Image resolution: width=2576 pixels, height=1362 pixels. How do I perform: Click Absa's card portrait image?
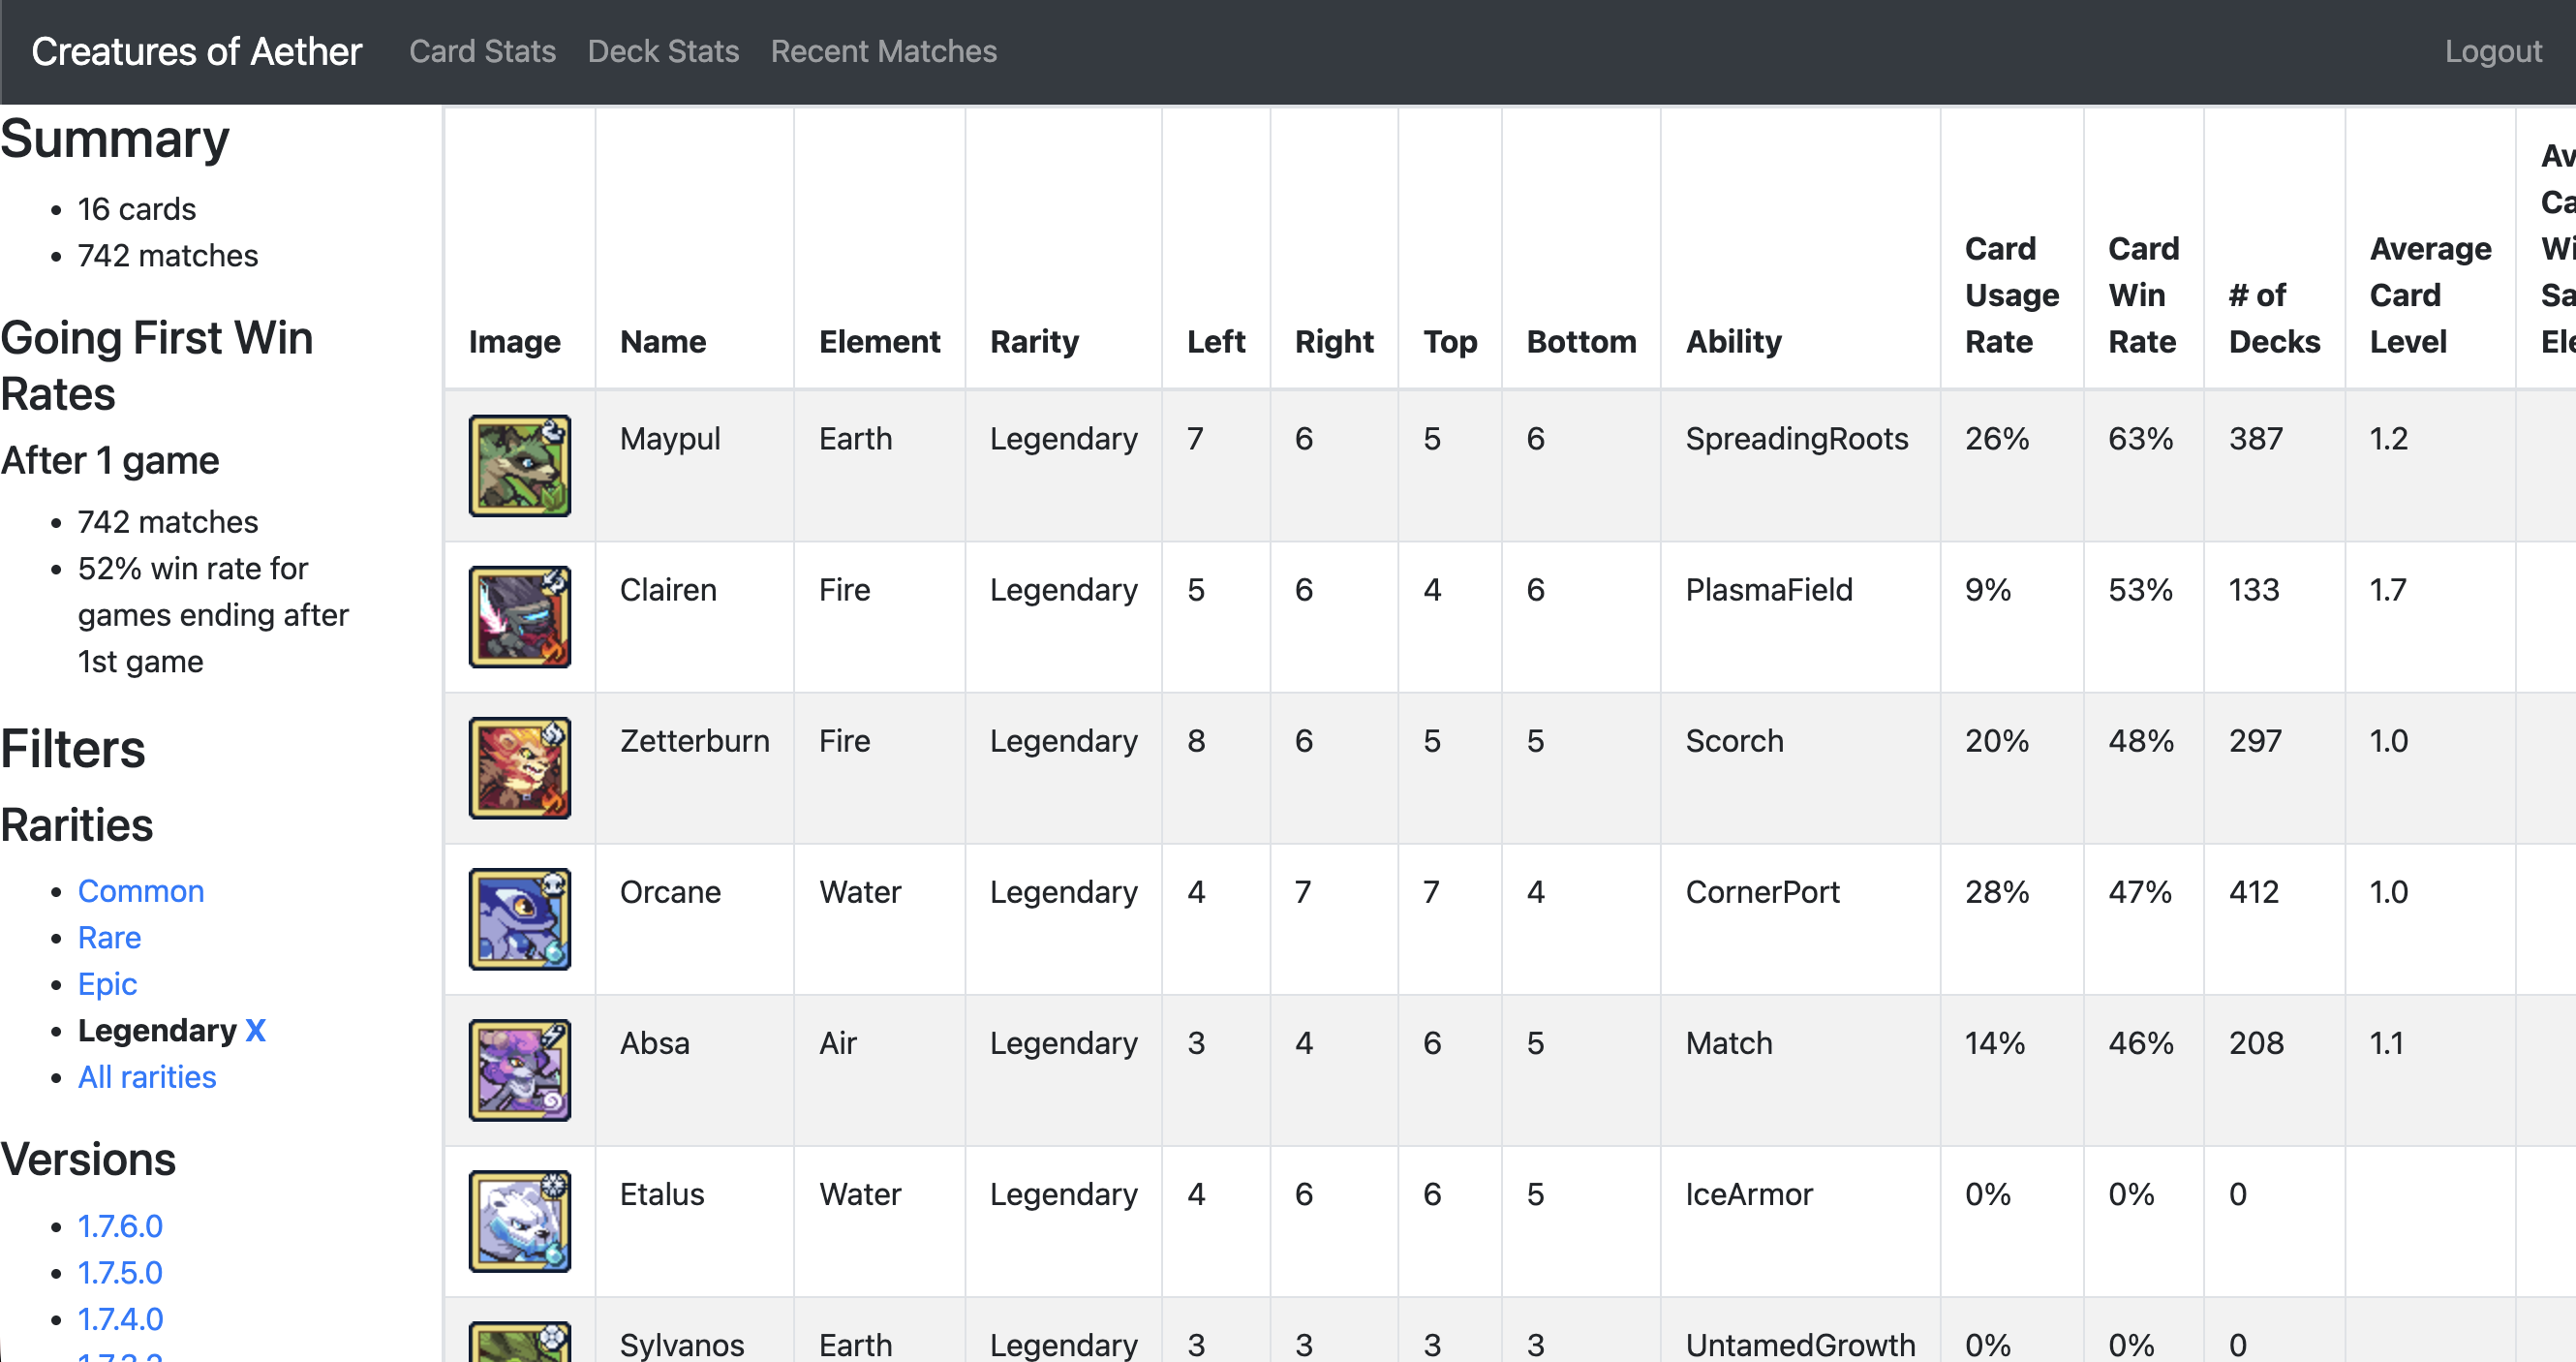519,1070
